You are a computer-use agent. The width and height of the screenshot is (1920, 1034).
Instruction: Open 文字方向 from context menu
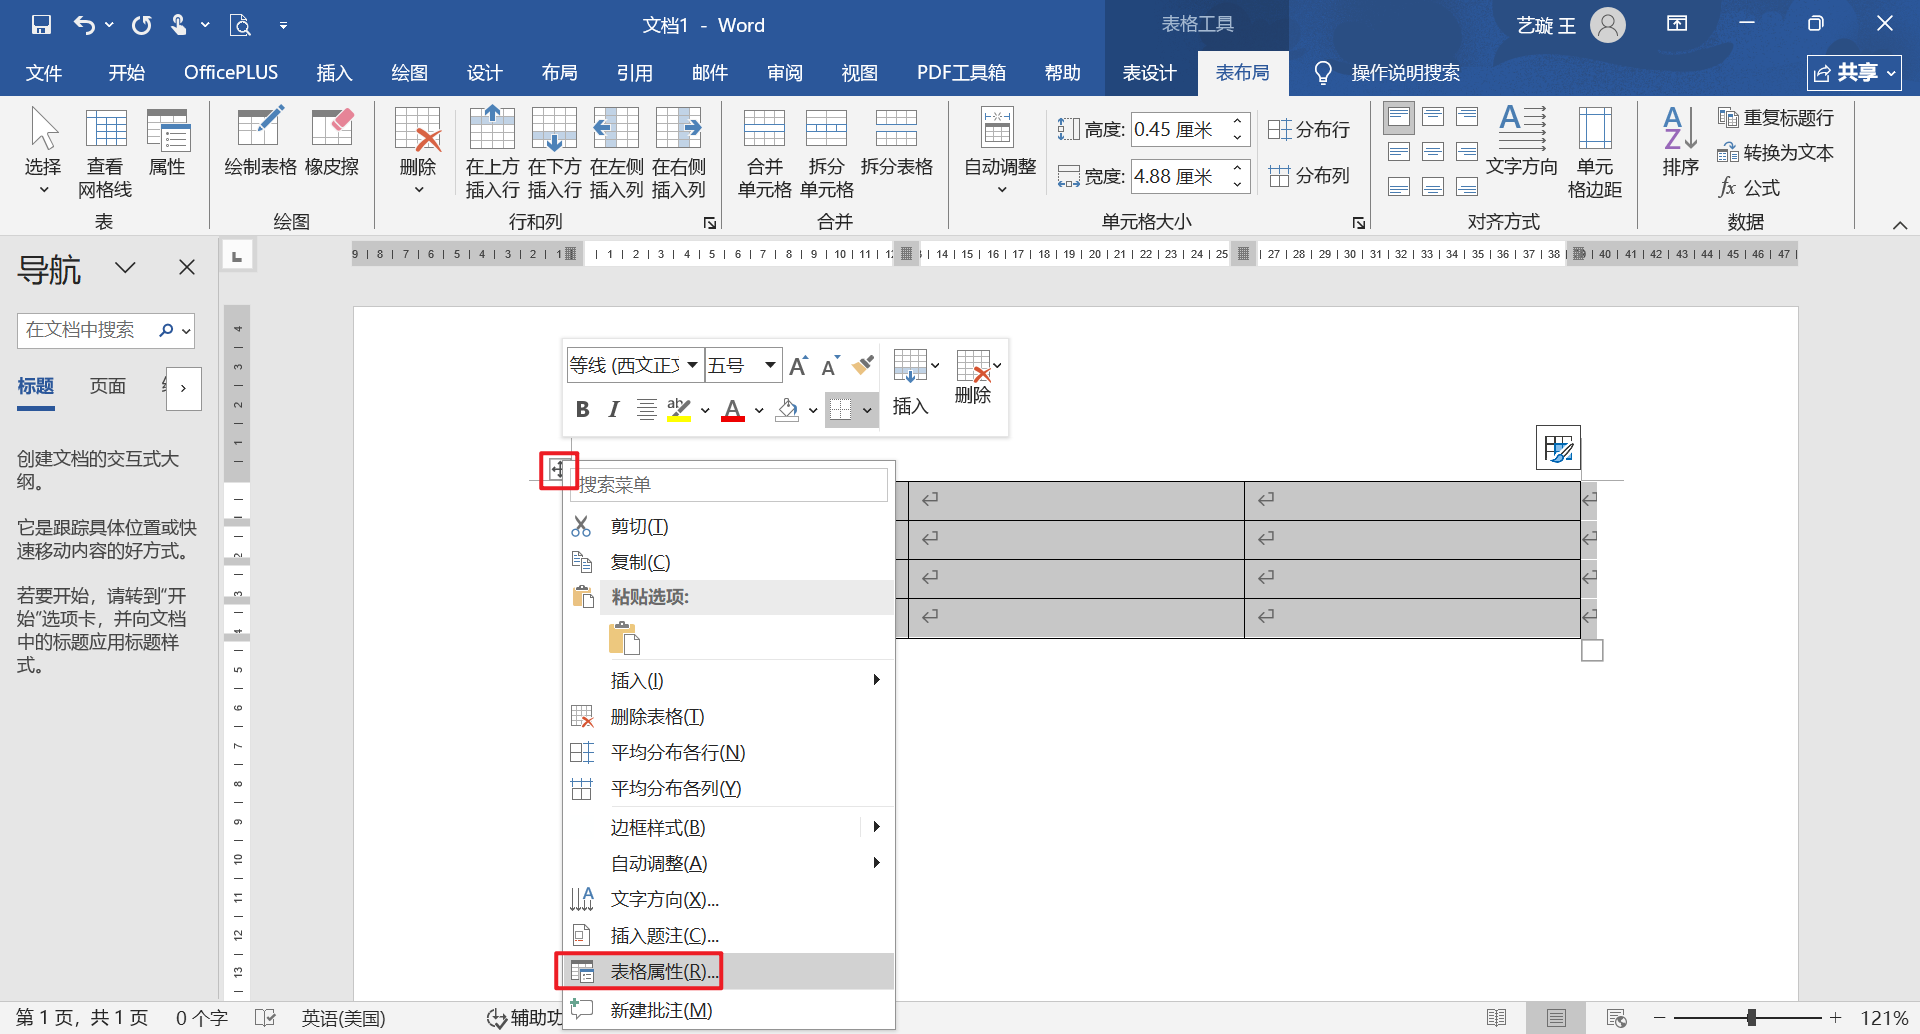tap(730, 900)
